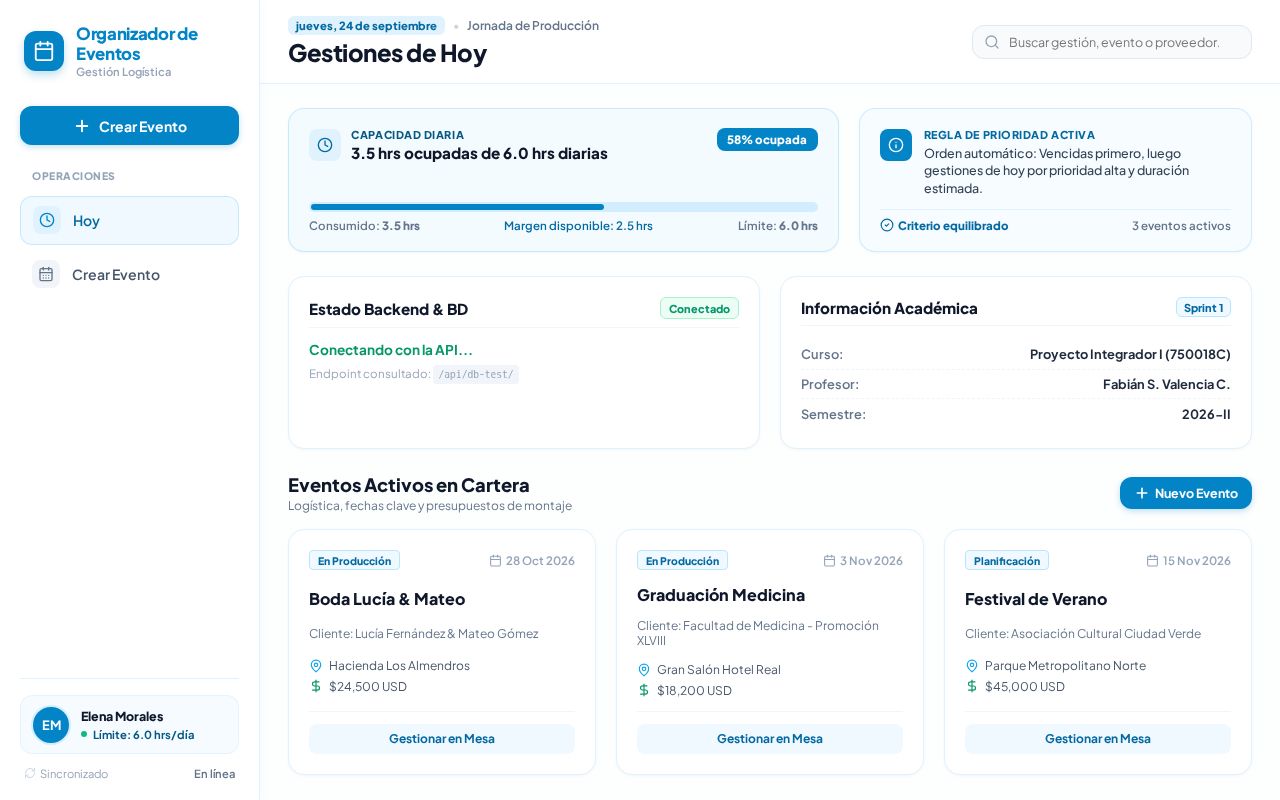Image resolution: width=1280 pixels, height=800 pixels.
Task: Click the calendar icon beside sidebar Crear Evento
Action: click(46, 274)
